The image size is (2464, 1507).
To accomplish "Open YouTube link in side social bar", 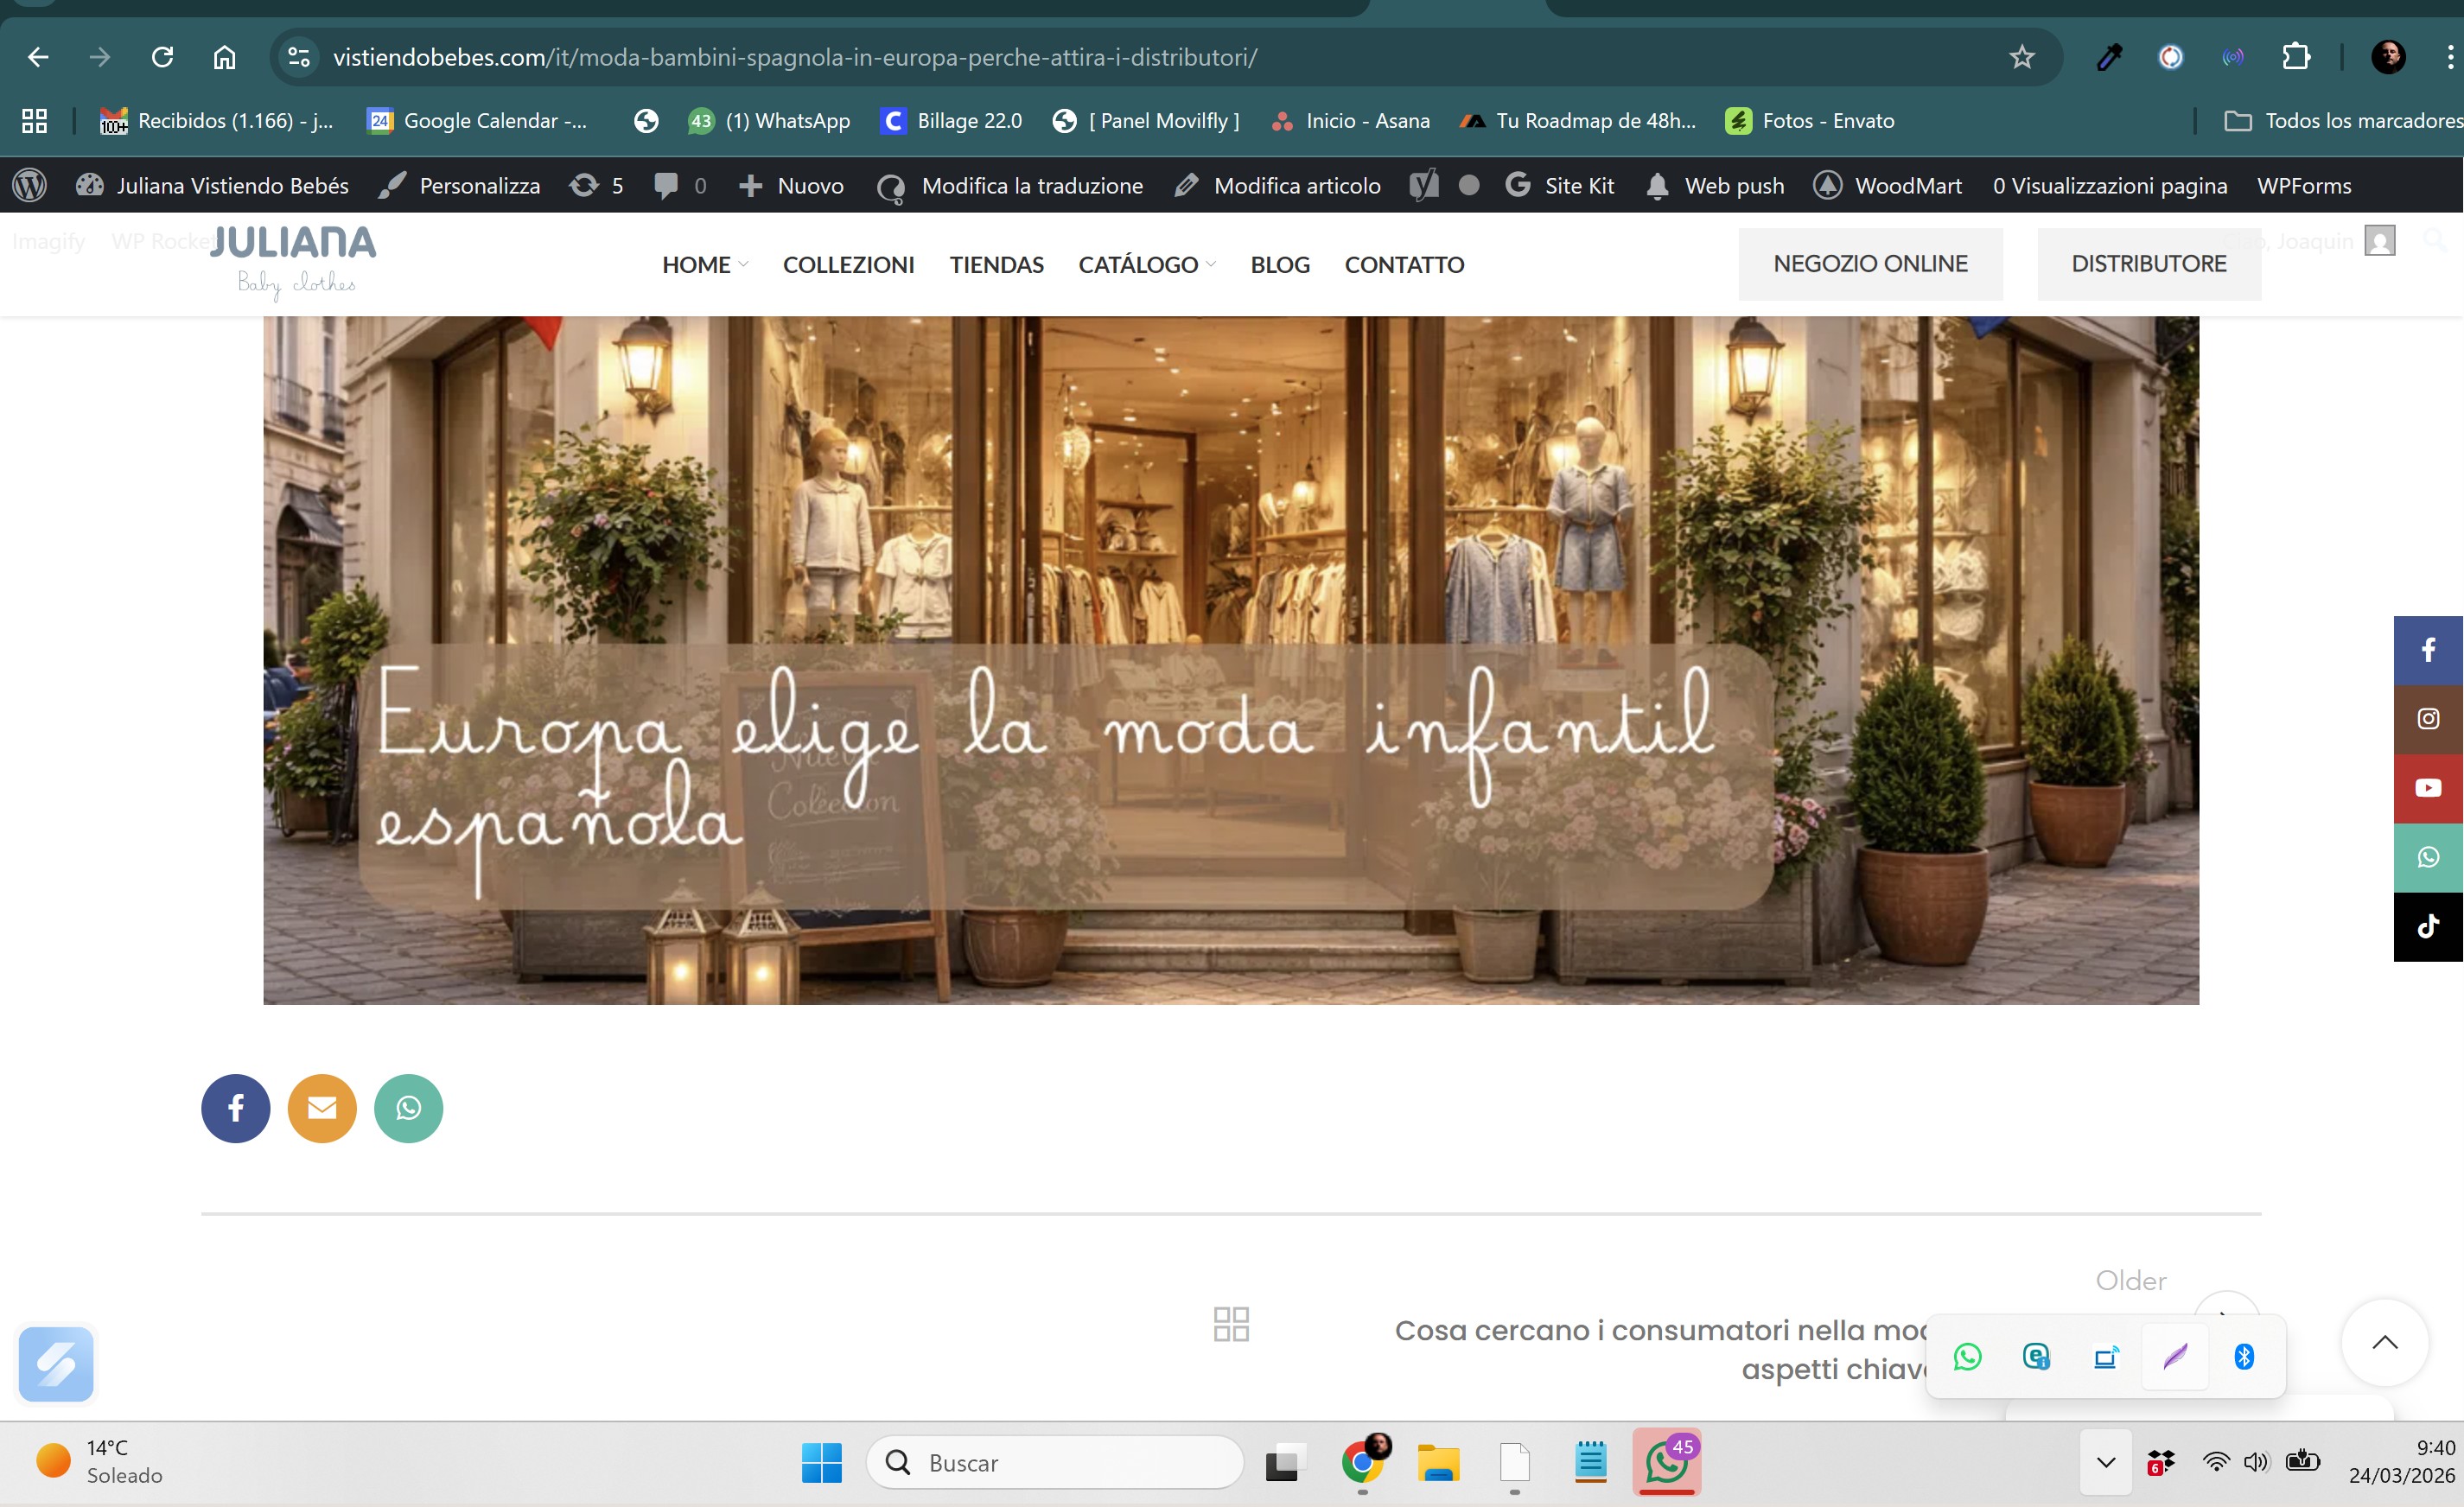I will [x=2428, y=788].
